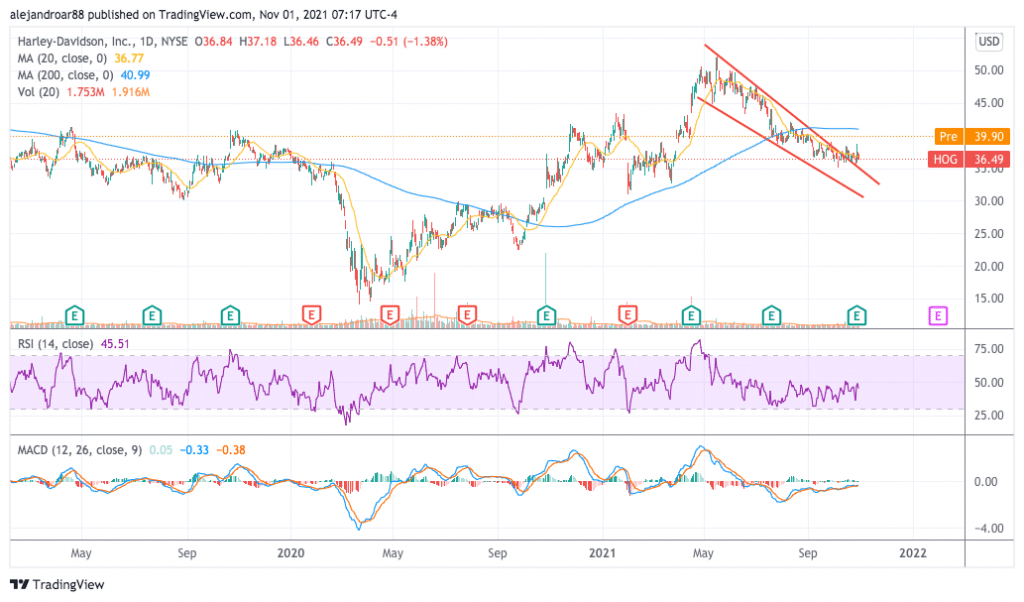Click the 25.00 price axis label

(x=989, y=234)
